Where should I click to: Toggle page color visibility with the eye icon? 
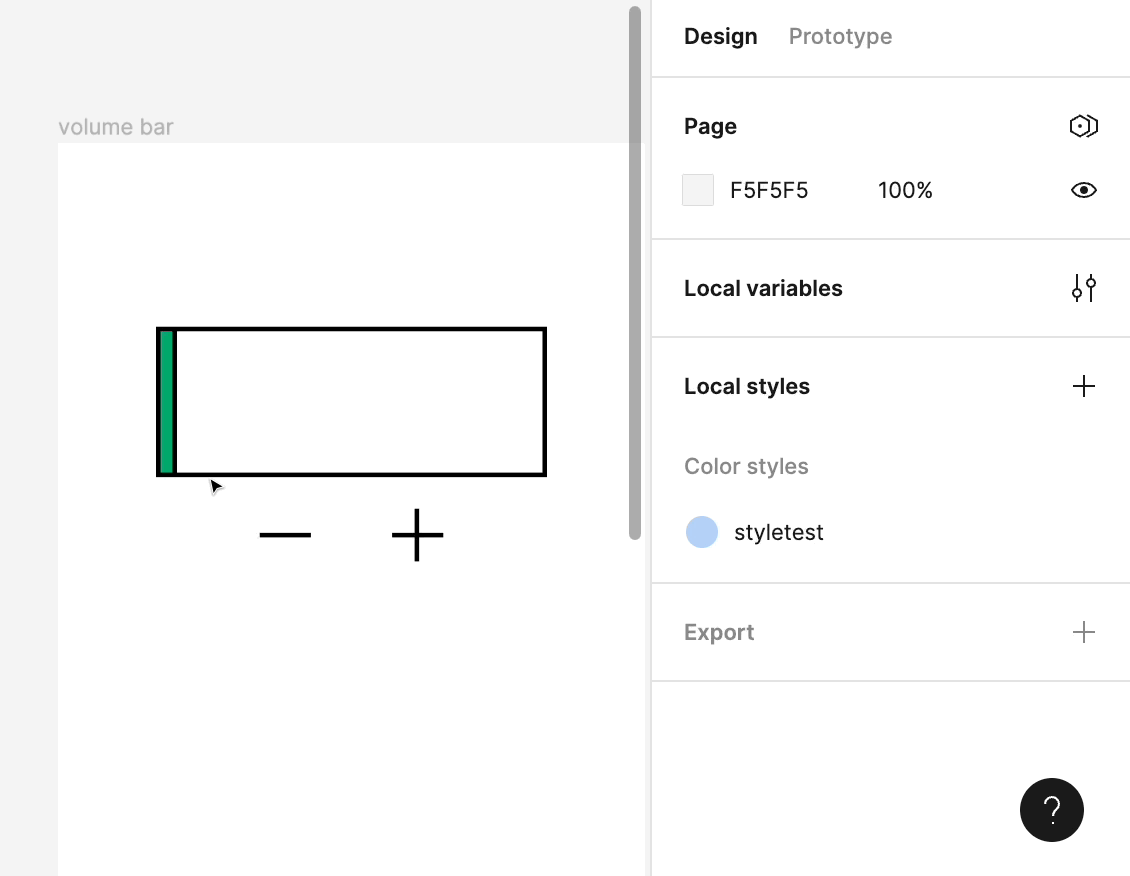[1083, 190]
